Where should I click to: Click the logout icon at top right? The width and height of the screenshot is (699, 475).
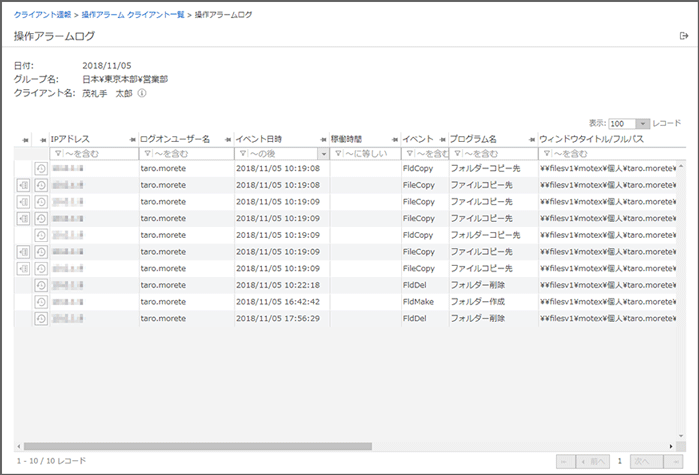(x=683, y=36)
